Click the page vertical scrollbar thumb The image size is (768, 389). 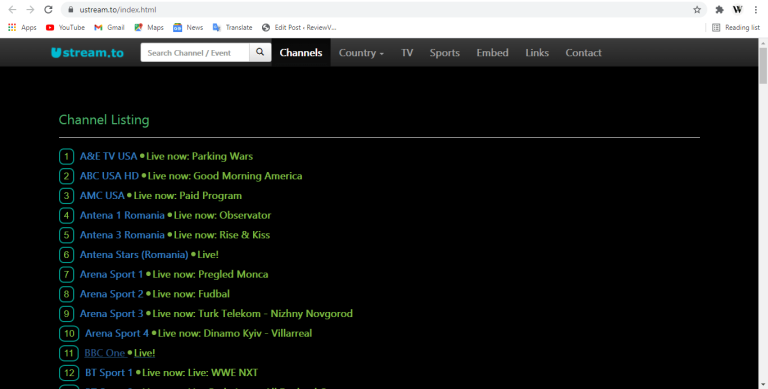pos(763,66)
